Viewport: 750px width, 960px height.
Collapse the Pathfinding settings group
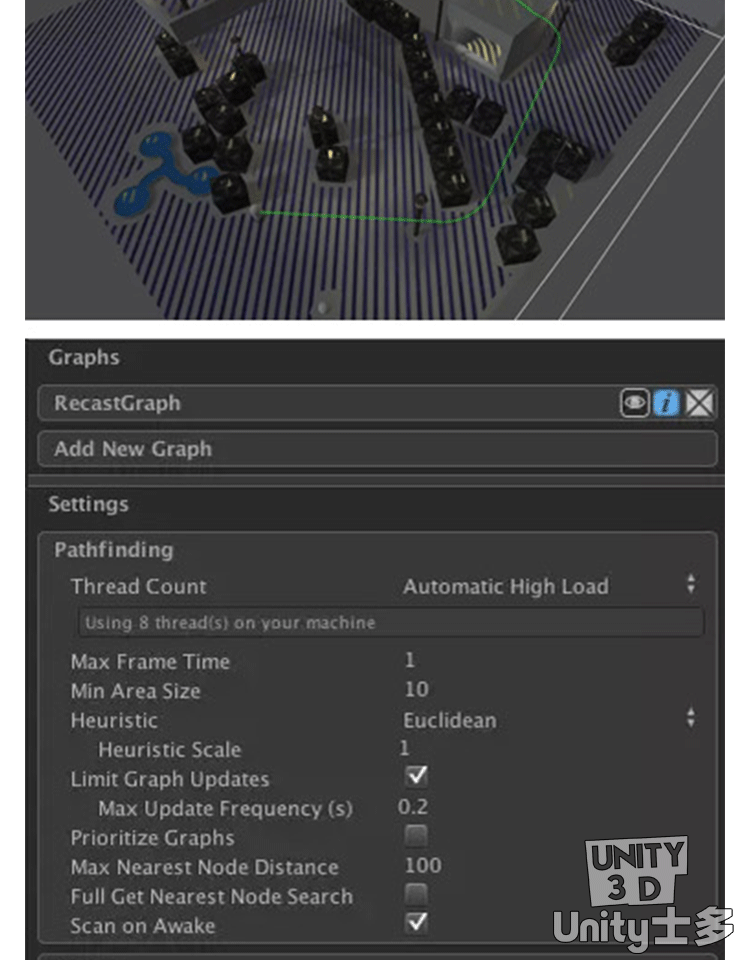click(113, 549)
